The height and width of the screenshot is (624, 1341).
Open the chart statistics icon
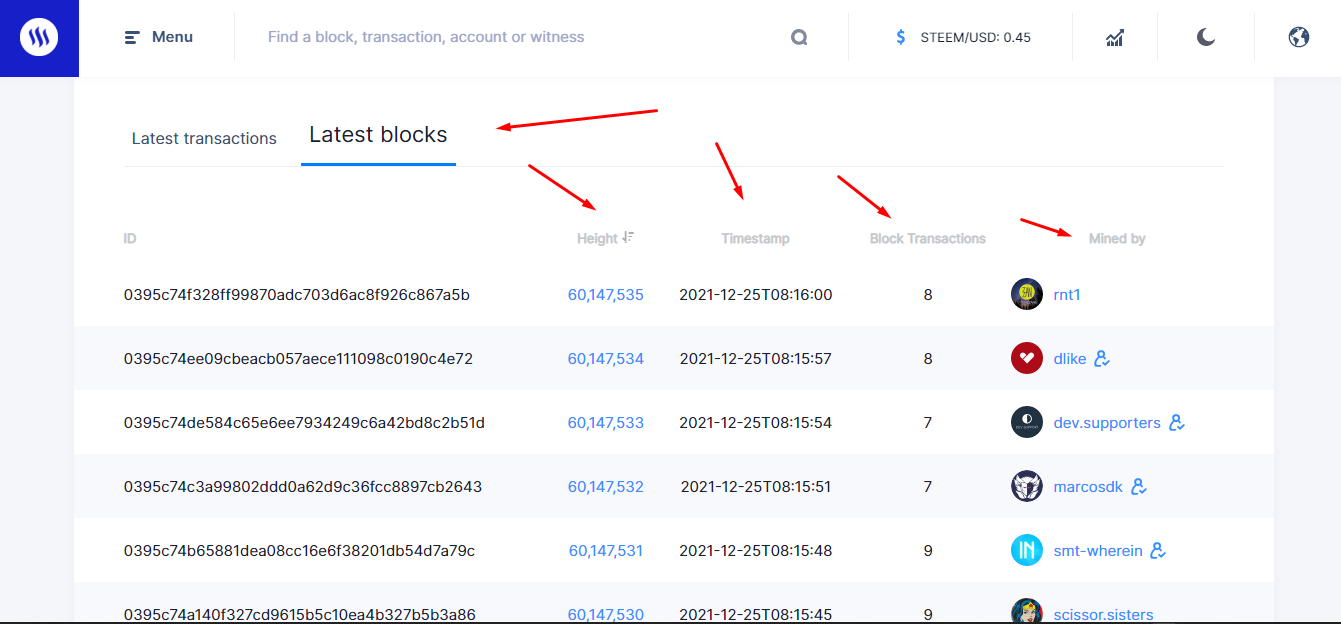pos(1115,37)
